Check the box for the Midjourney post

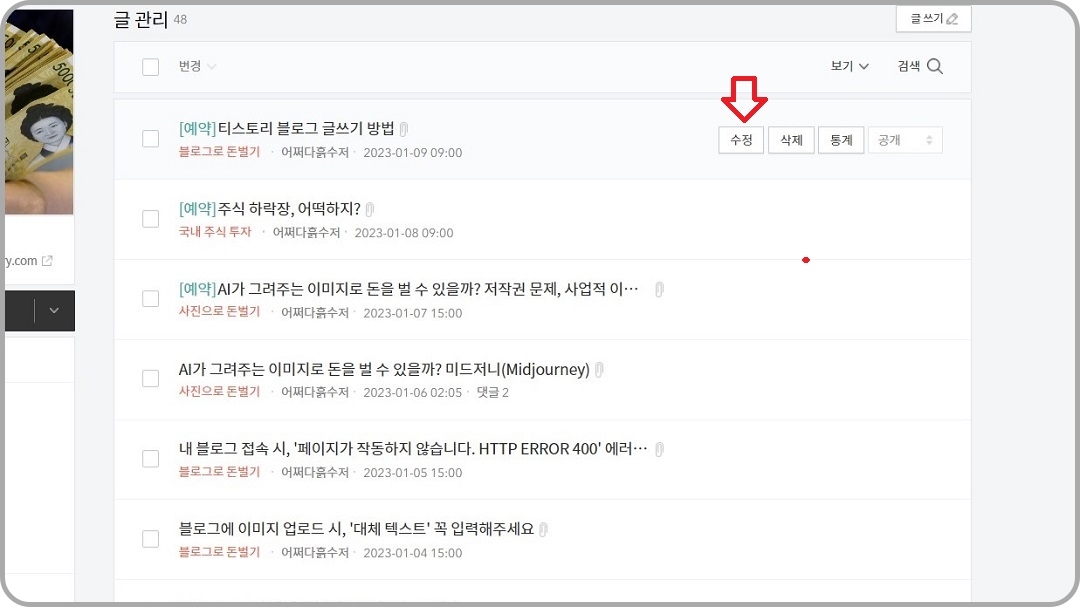coord(150,378)
